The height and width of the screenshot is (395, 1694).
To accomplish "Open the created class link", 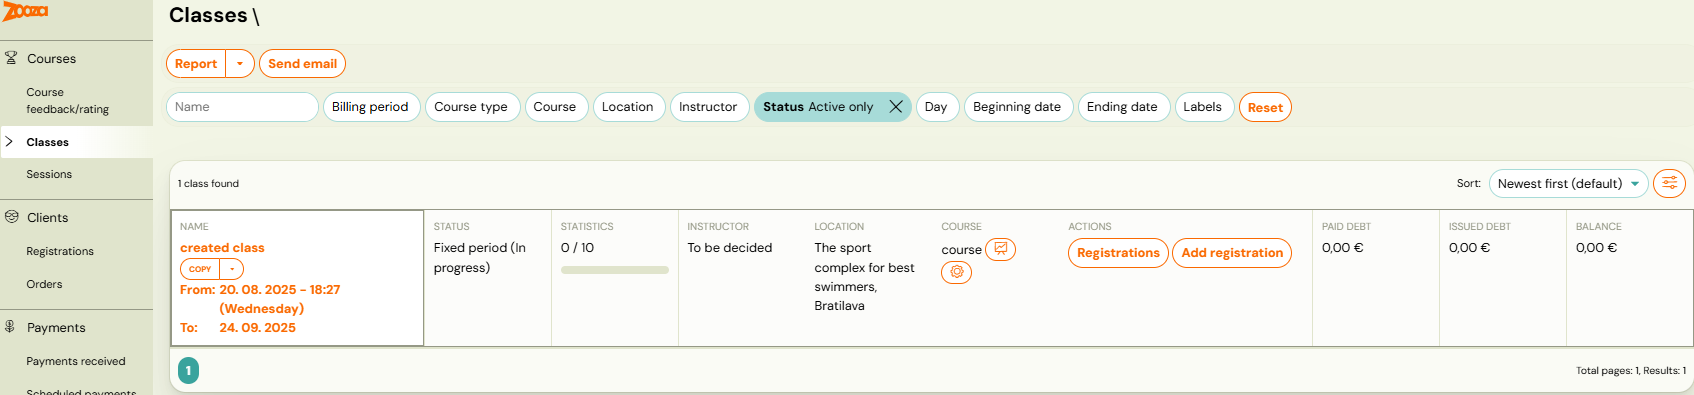I will click(222, 247).
